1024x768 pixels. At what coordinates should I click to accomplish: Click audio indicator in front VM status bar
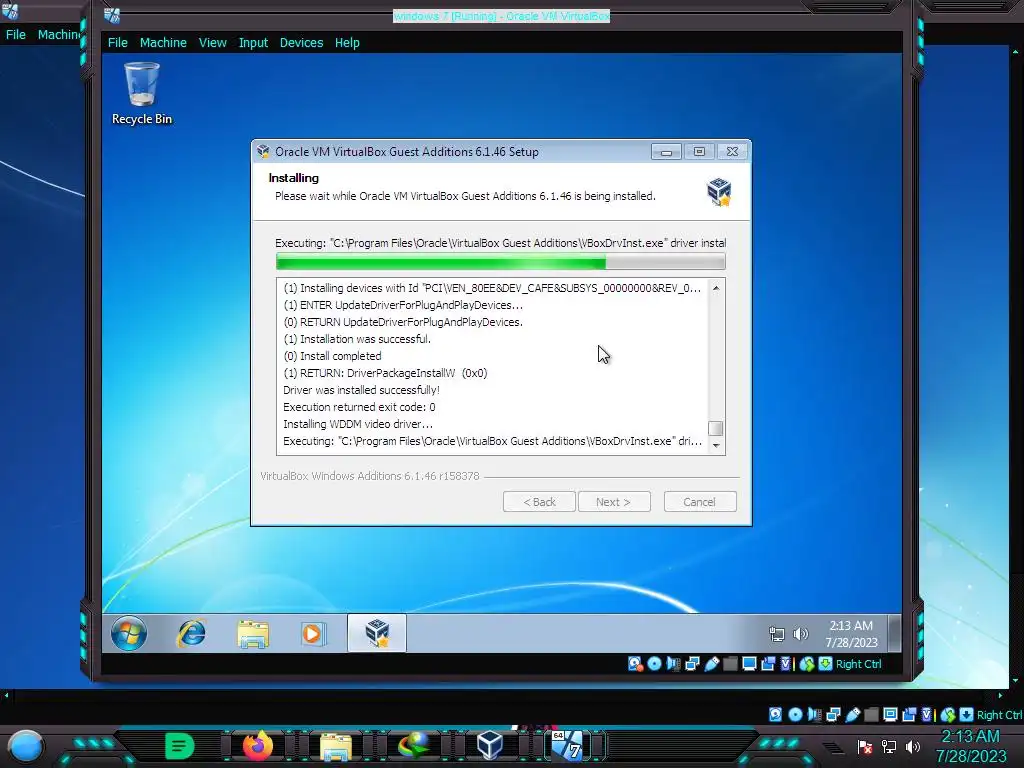click(x=673, y=664)
